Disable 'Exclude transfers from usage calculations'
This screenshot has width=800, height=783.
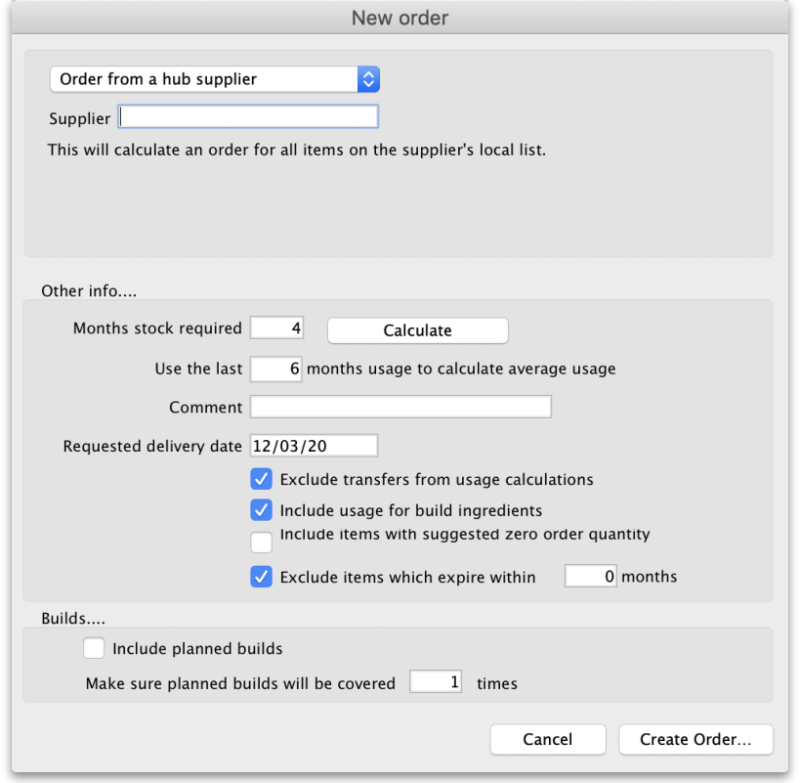pyautogui.click(x=261, y=479)
